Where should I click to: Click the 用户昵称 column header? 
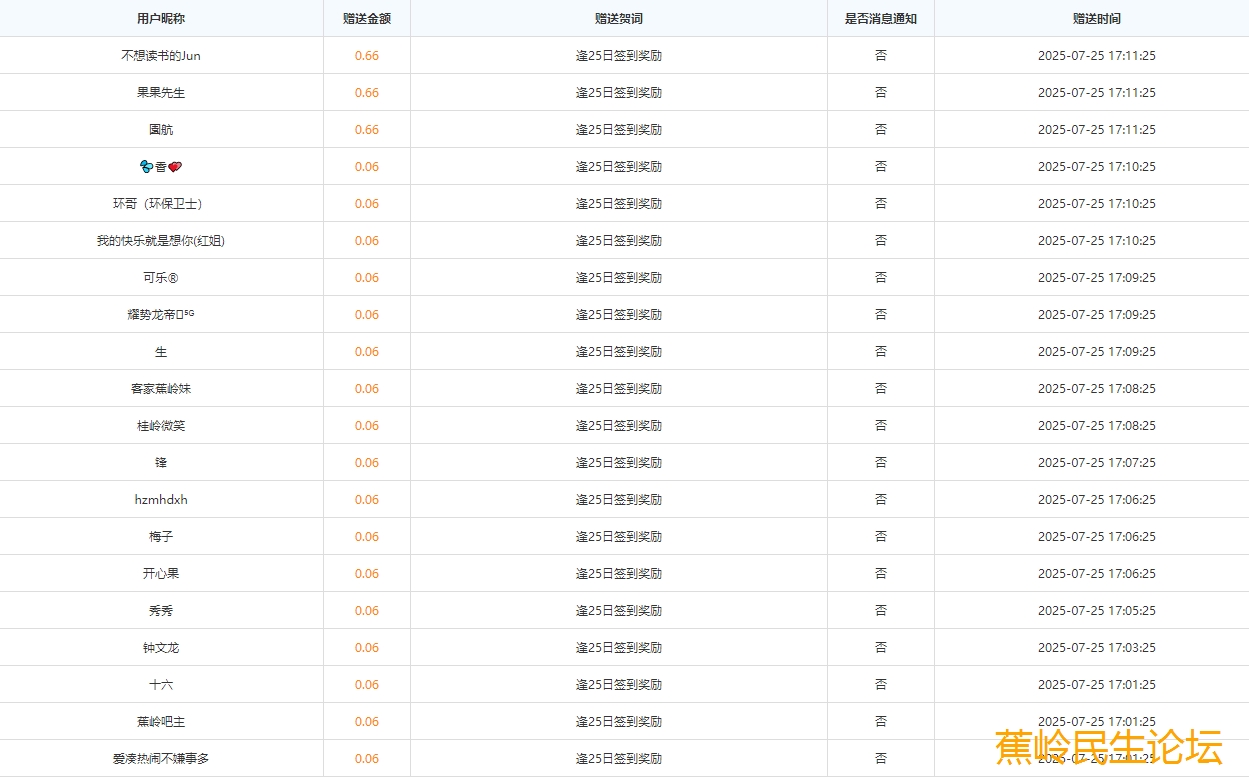coord(161,19)
